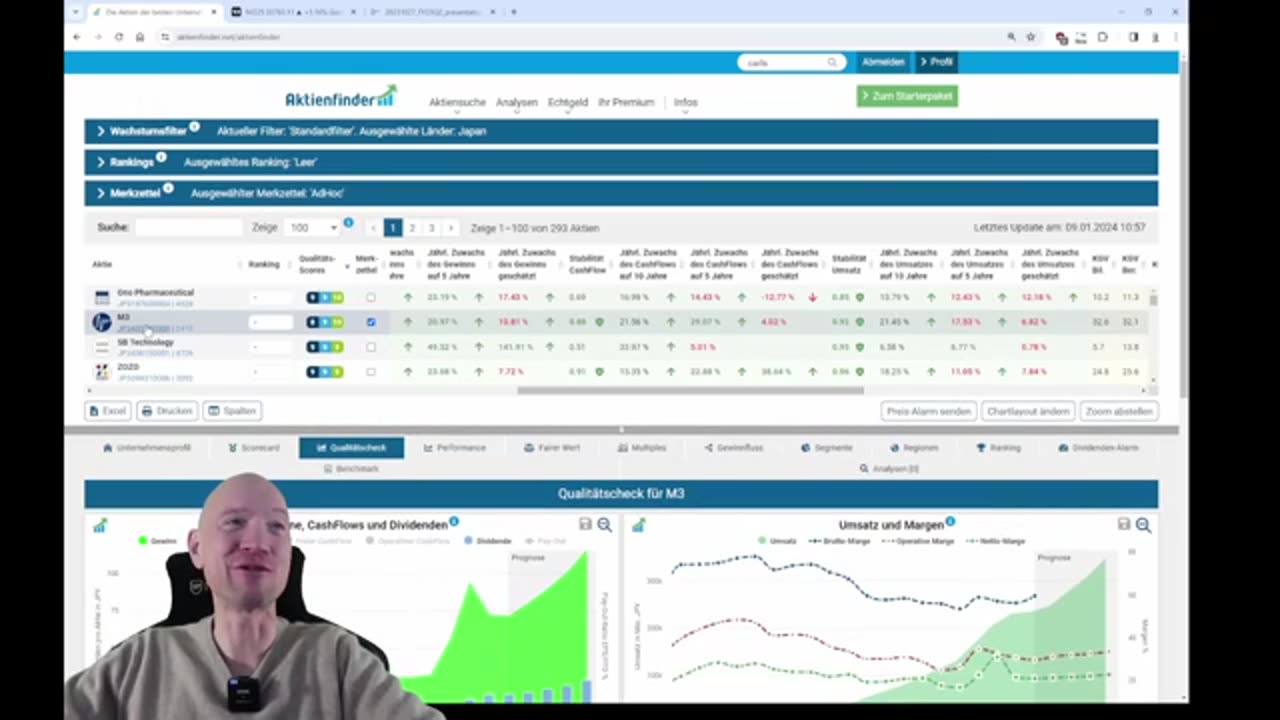Open the Infos menu
The width and height of the screenshot is (1280, 720).
tap(686, 102)
